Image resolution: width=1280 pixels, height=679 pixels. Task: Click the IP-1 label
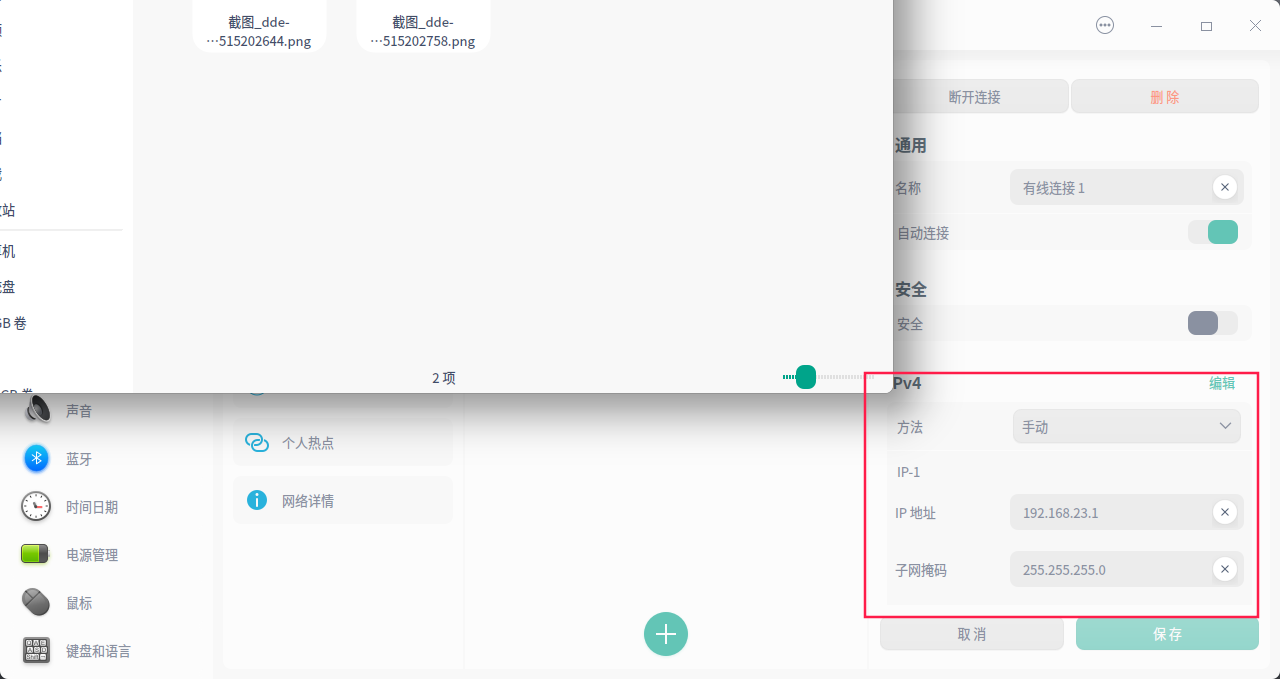click(x=908, y=471)
